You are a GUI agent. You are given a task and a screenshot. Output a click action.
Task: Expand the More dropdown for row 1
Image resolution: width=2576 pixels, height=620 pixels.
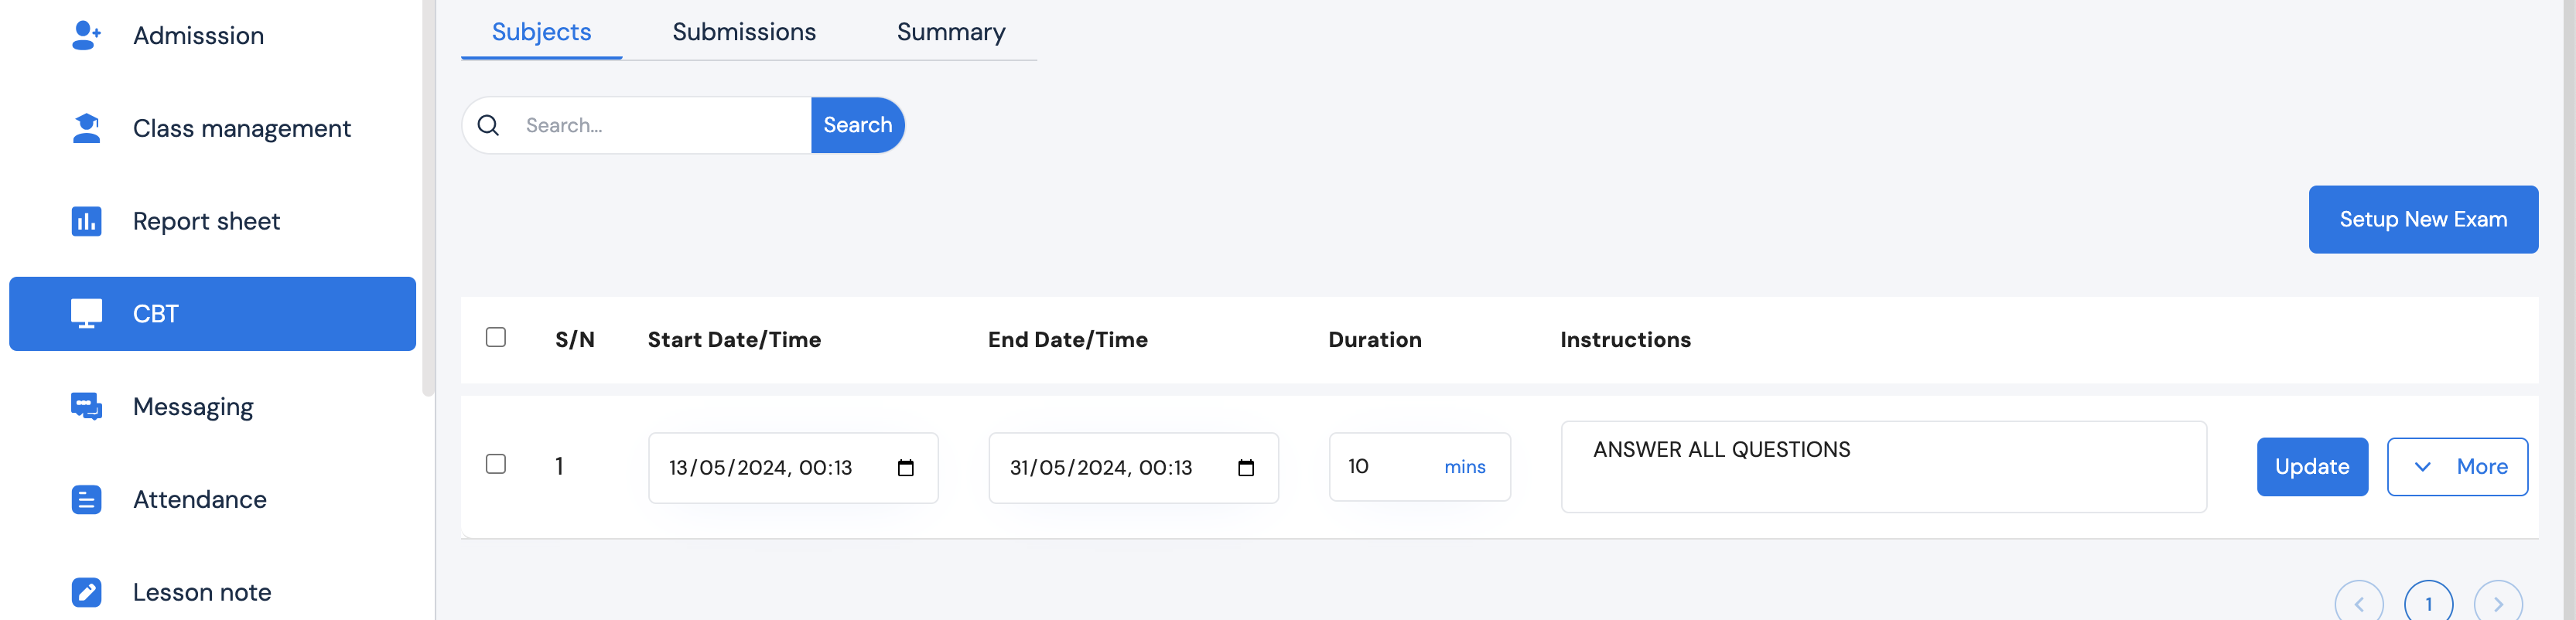[2457, 467]
